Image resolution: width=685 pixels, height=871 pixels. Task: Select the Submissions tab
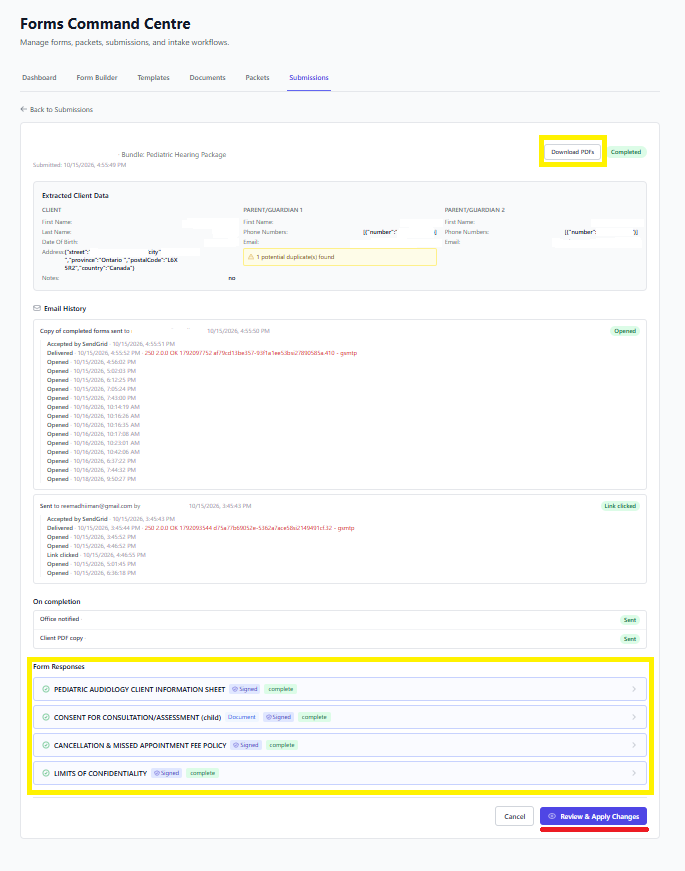(x=309, y=78)
